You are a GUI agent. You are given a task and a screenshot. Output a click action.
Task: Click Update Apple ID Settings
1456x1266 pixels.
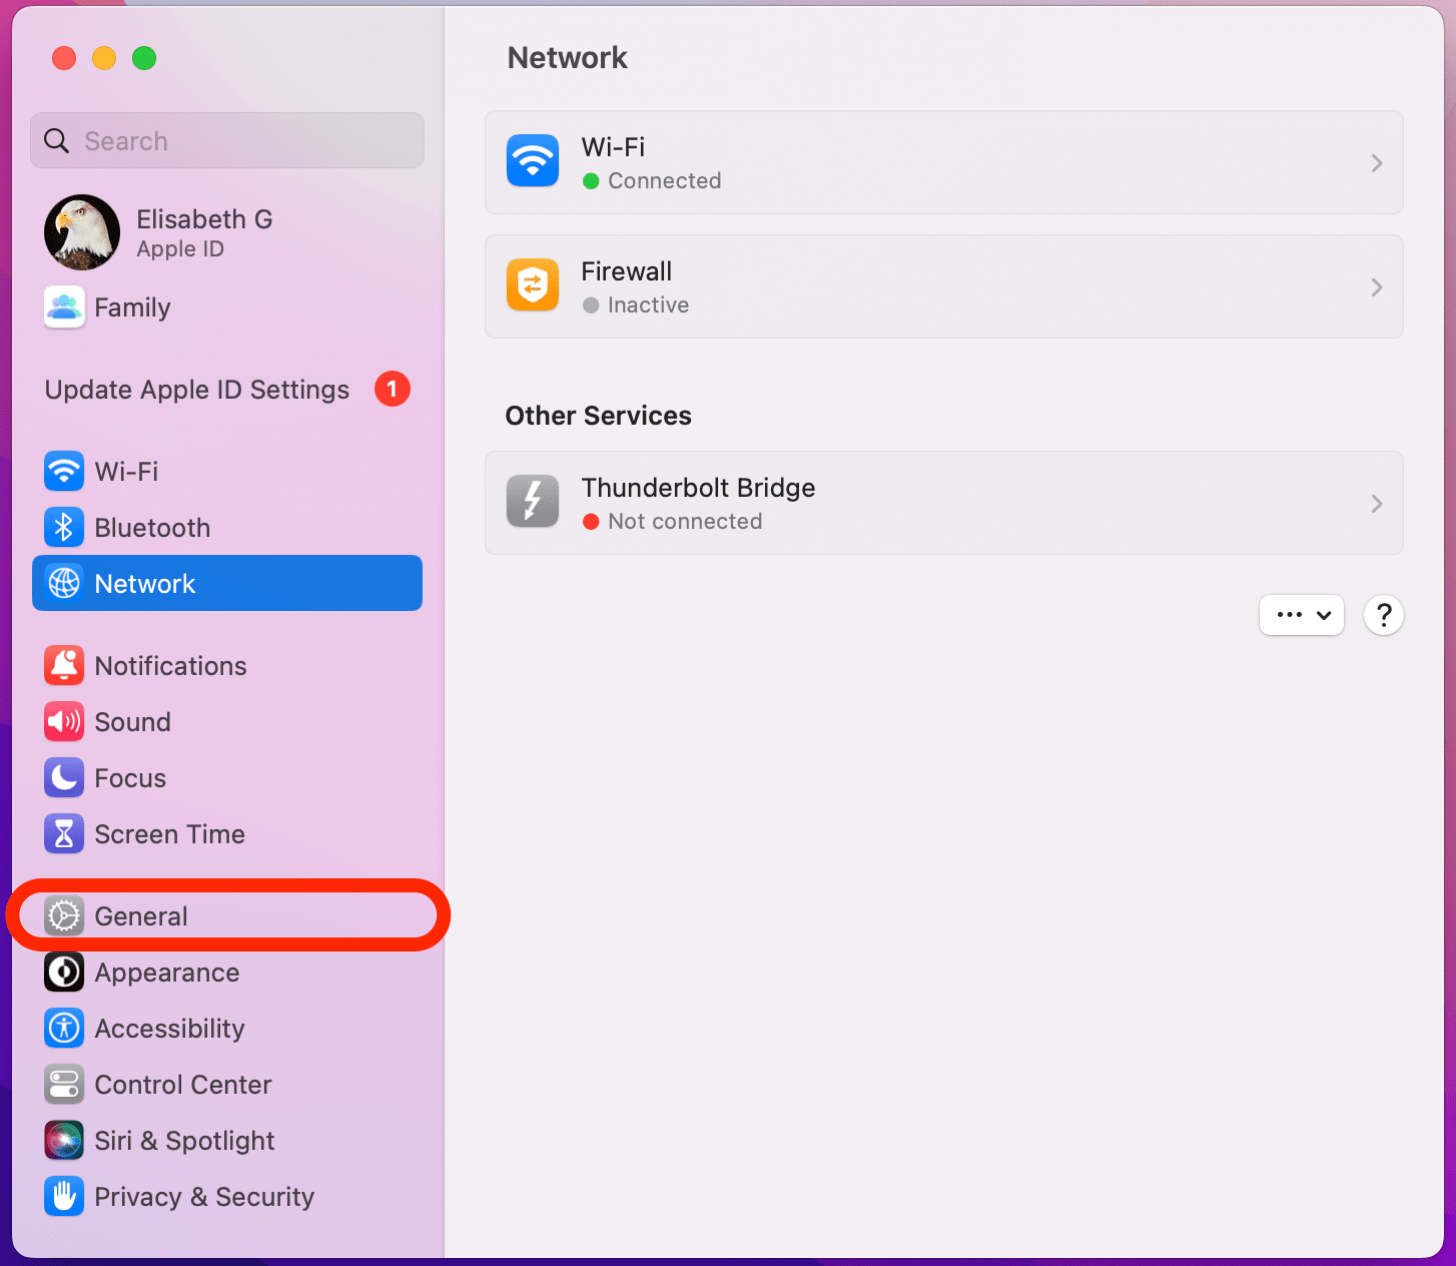point(196,389)
